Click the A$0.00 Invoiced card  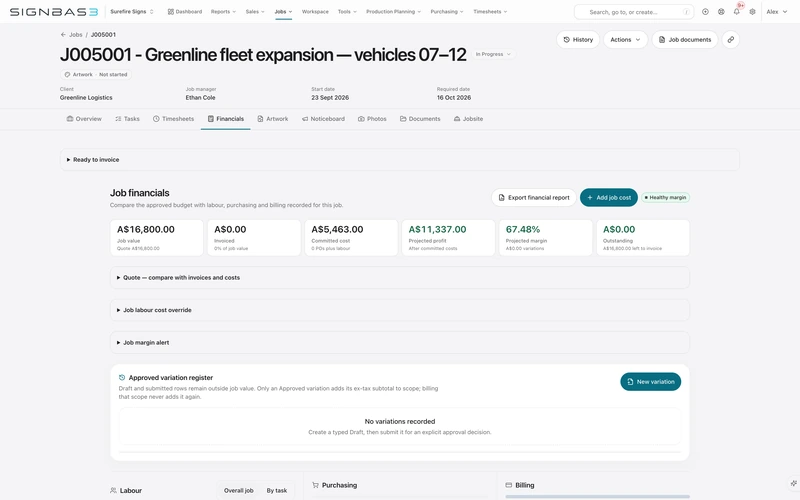[254, 238]
